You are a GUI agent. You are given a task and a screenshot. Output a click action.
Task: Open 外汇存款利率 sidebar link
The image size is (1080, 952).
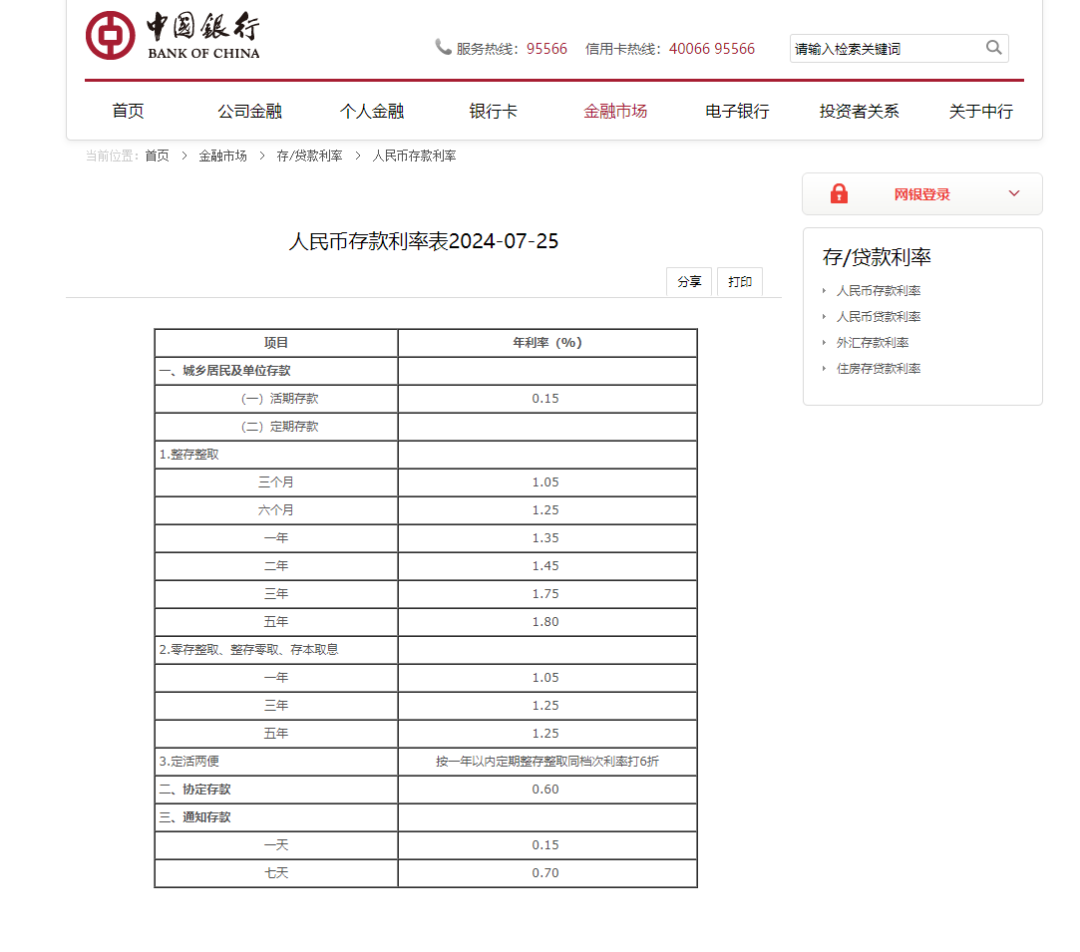point(872,343)
